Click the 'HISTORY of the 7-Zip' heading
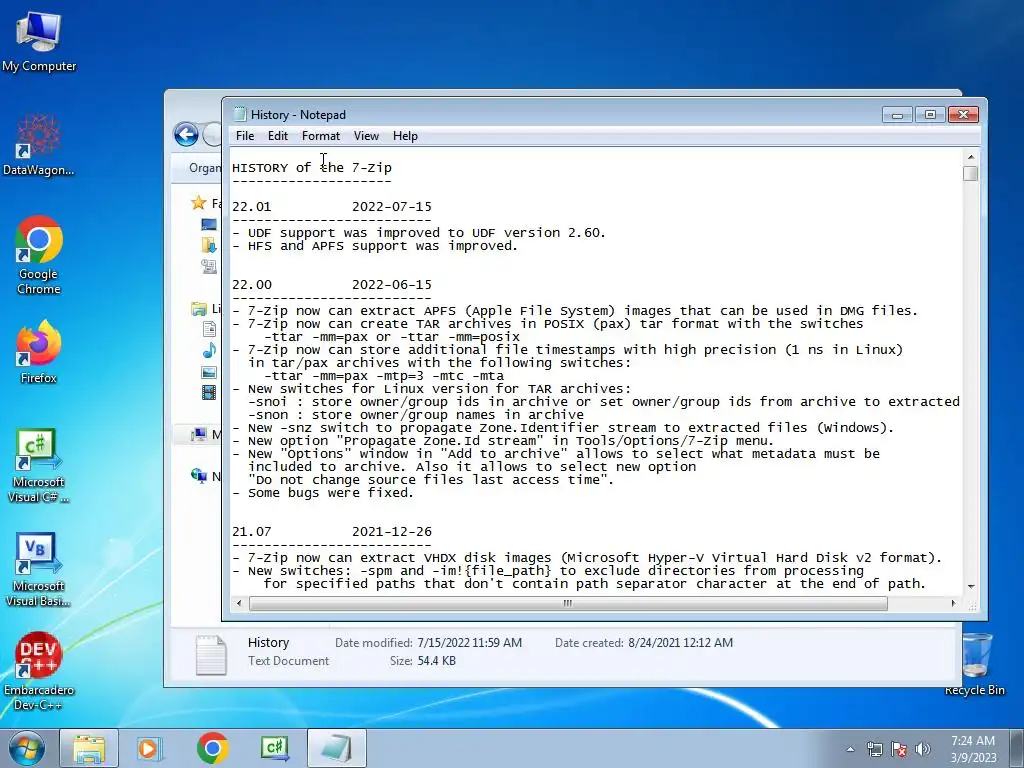The height and width of the screenshot is (768, 1024). click(312, 168)
